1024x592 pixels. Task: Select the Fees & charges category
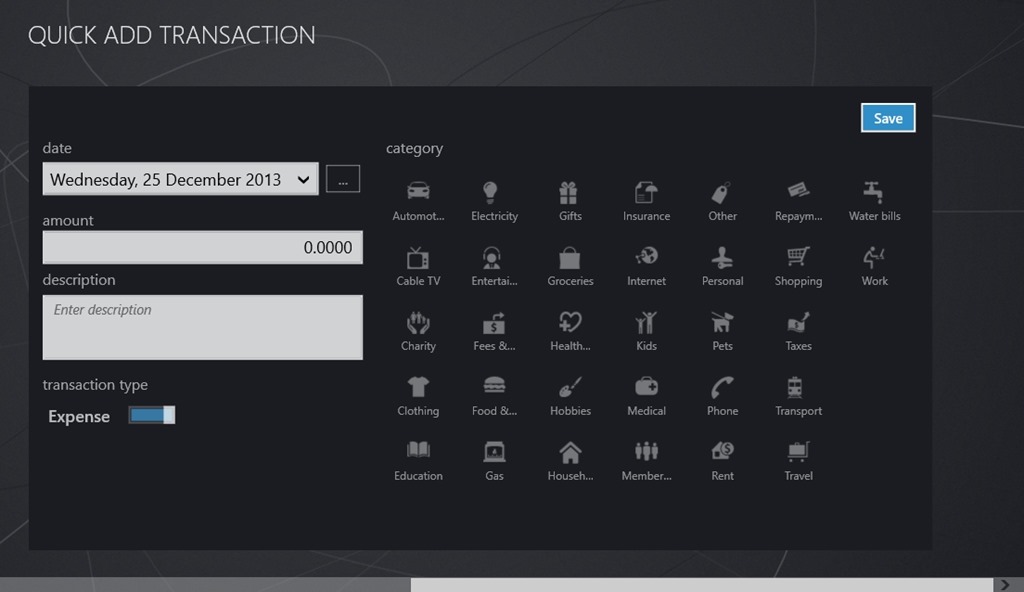494,323
